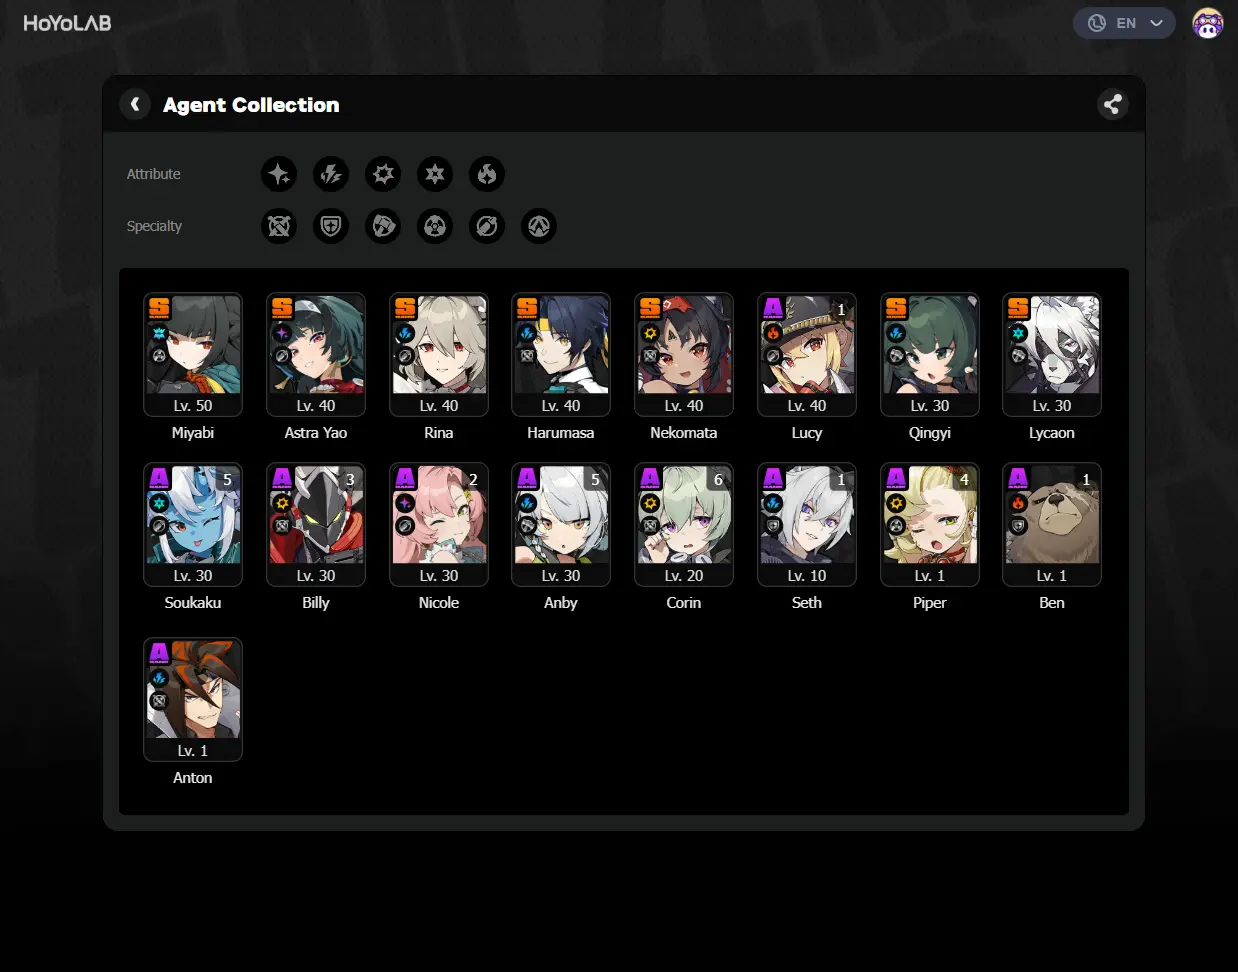This screenshot has height=972, width=1238.
Task: Click the "Attribute" filter label
Action: click(x=154, y=174)
